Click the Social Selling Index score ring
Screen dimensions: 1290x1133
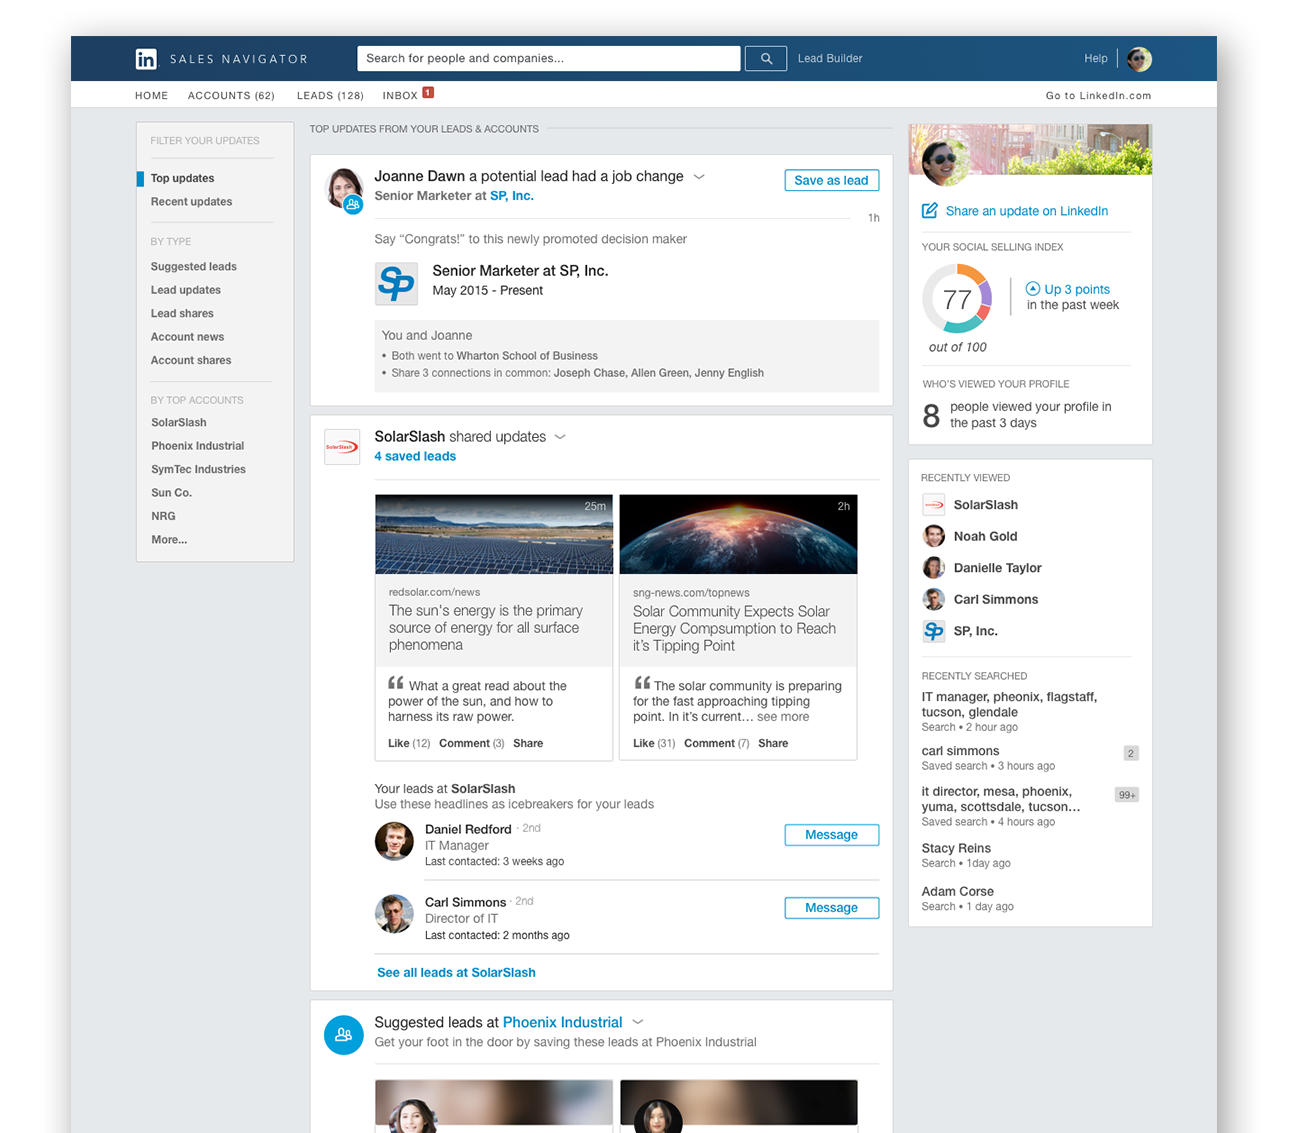pyautogui.click(x=957, y=299)
